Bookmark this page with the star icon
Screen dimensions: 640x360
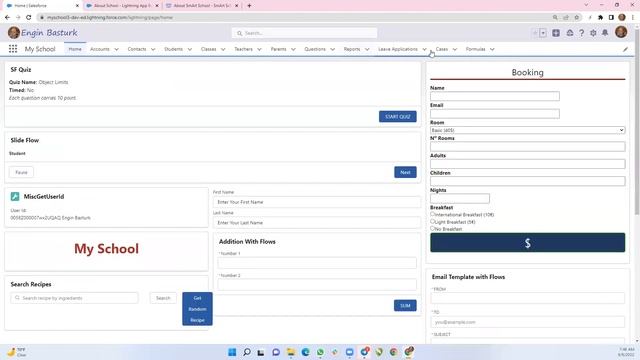[576, 18]
